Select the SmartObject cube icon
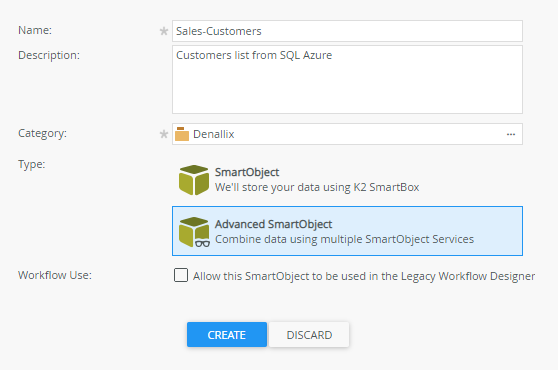This screenshot has width=558, height=370. point(194,180)
